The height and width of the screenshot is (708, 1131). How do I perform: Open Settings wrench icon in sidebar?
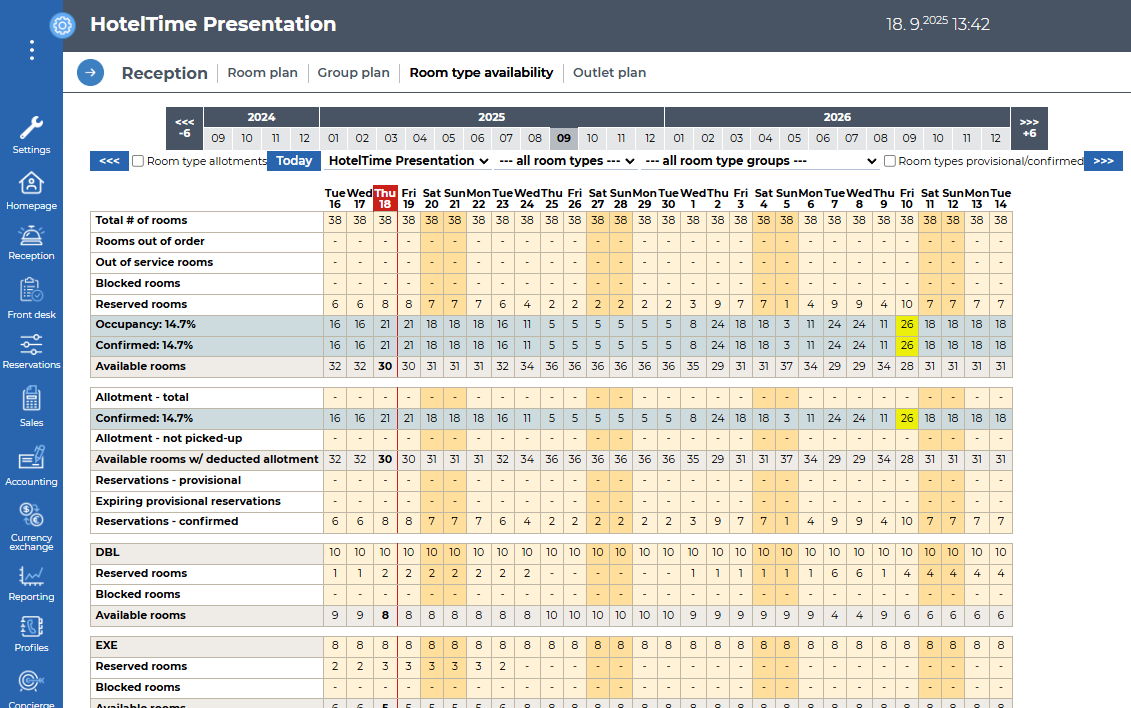click(31, 128)
